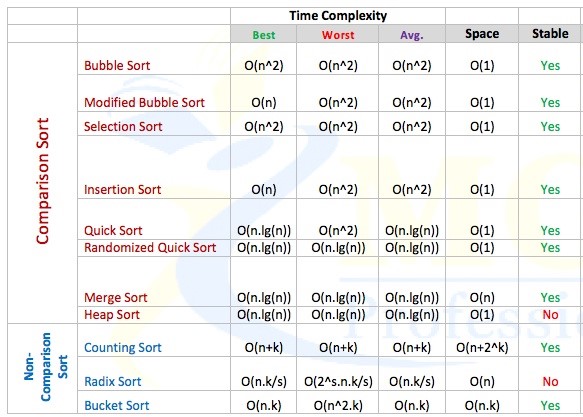Select the purple Avg. column header
Viewport: 583px width, 417px height.
[412, 34]
